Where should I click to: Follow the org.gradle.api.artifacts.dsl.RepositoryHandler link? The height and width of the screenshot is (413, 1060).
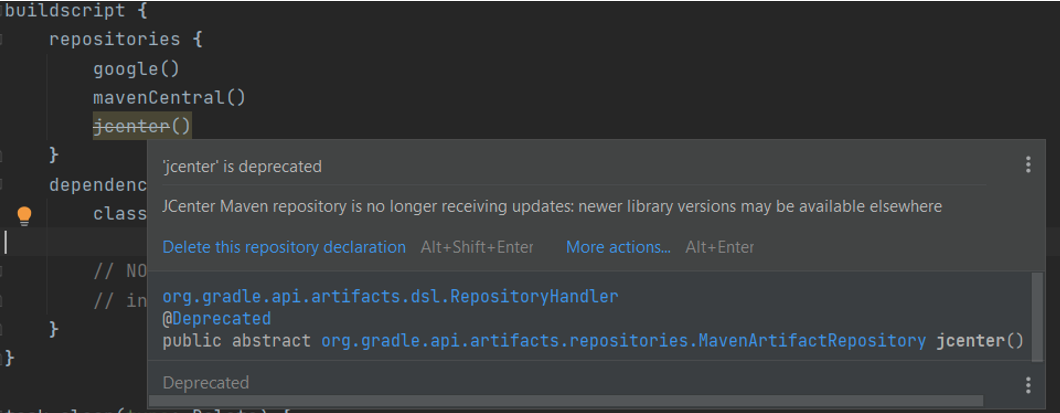tap(390, 297)
